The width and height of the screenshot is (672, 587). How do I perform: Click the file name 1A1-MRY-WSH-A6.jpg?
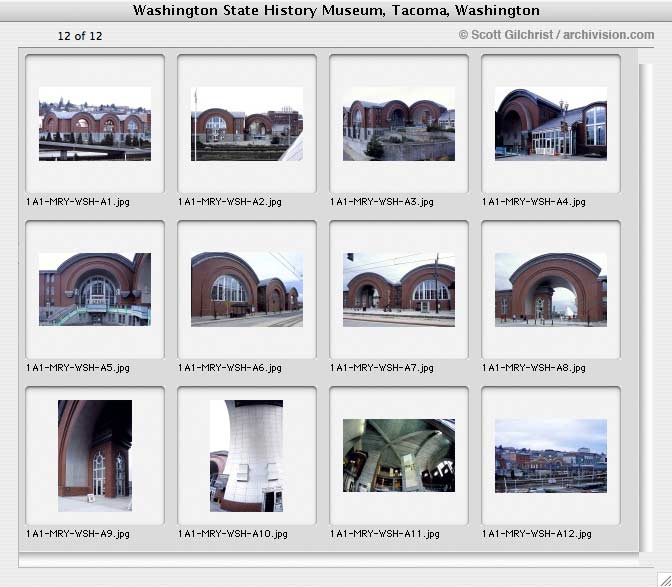[230, 368]
